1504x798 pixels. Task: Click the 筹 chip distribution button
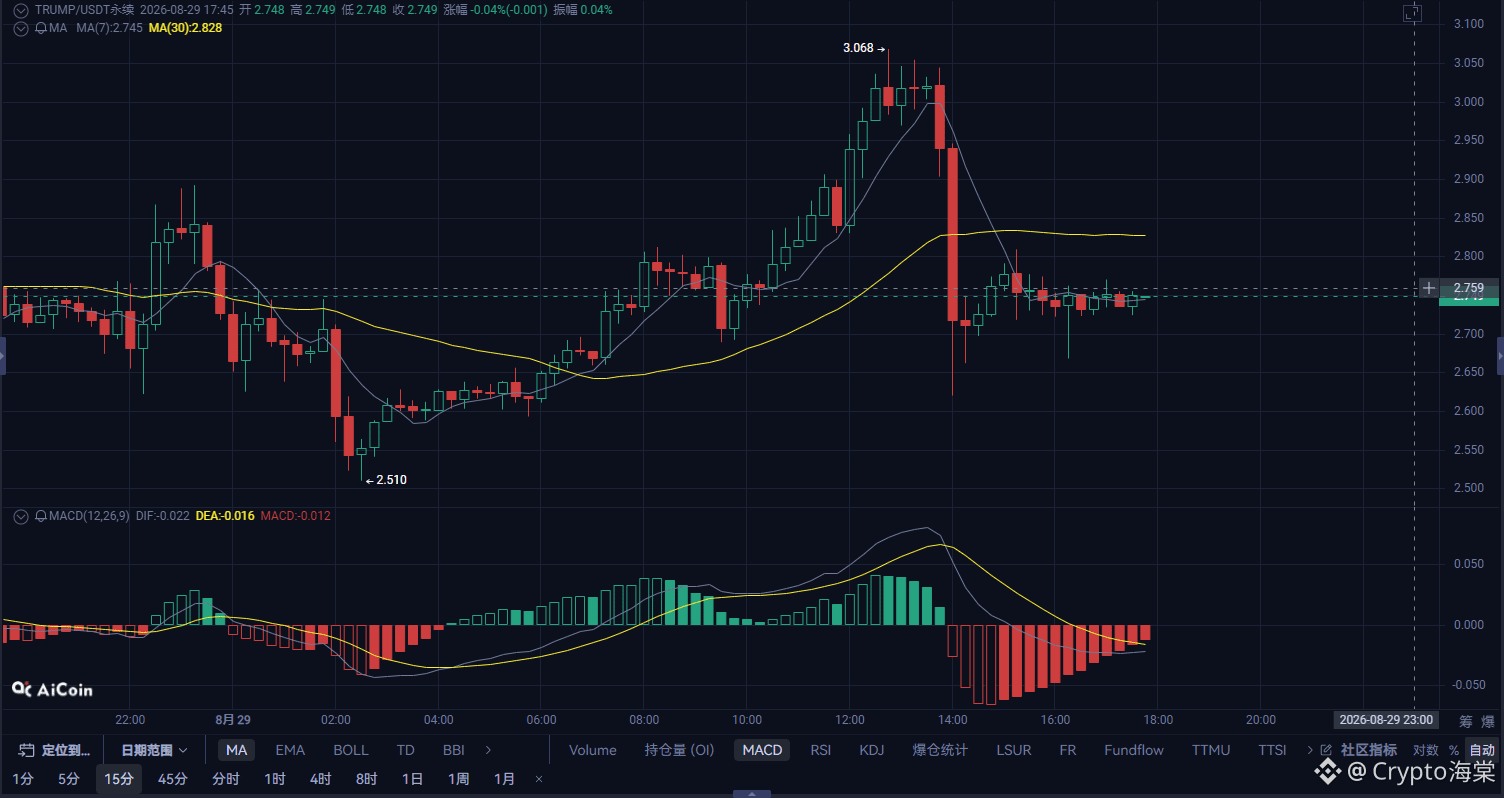[1466, 720]
